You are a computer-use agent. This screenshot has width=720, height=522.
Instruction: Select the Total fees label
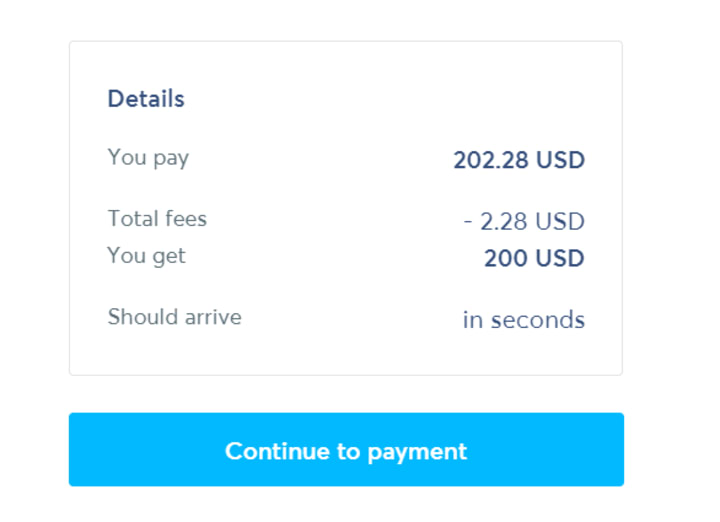point(157,218)
